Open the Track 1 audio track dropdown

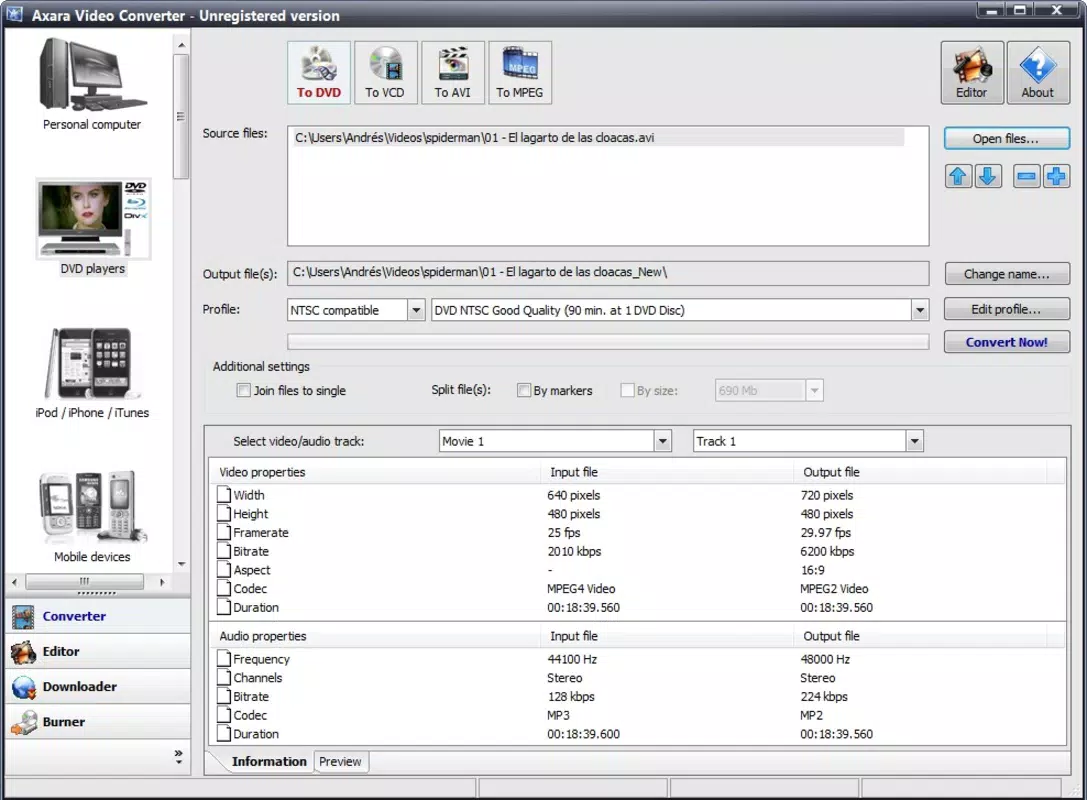[x=914, y=441]
